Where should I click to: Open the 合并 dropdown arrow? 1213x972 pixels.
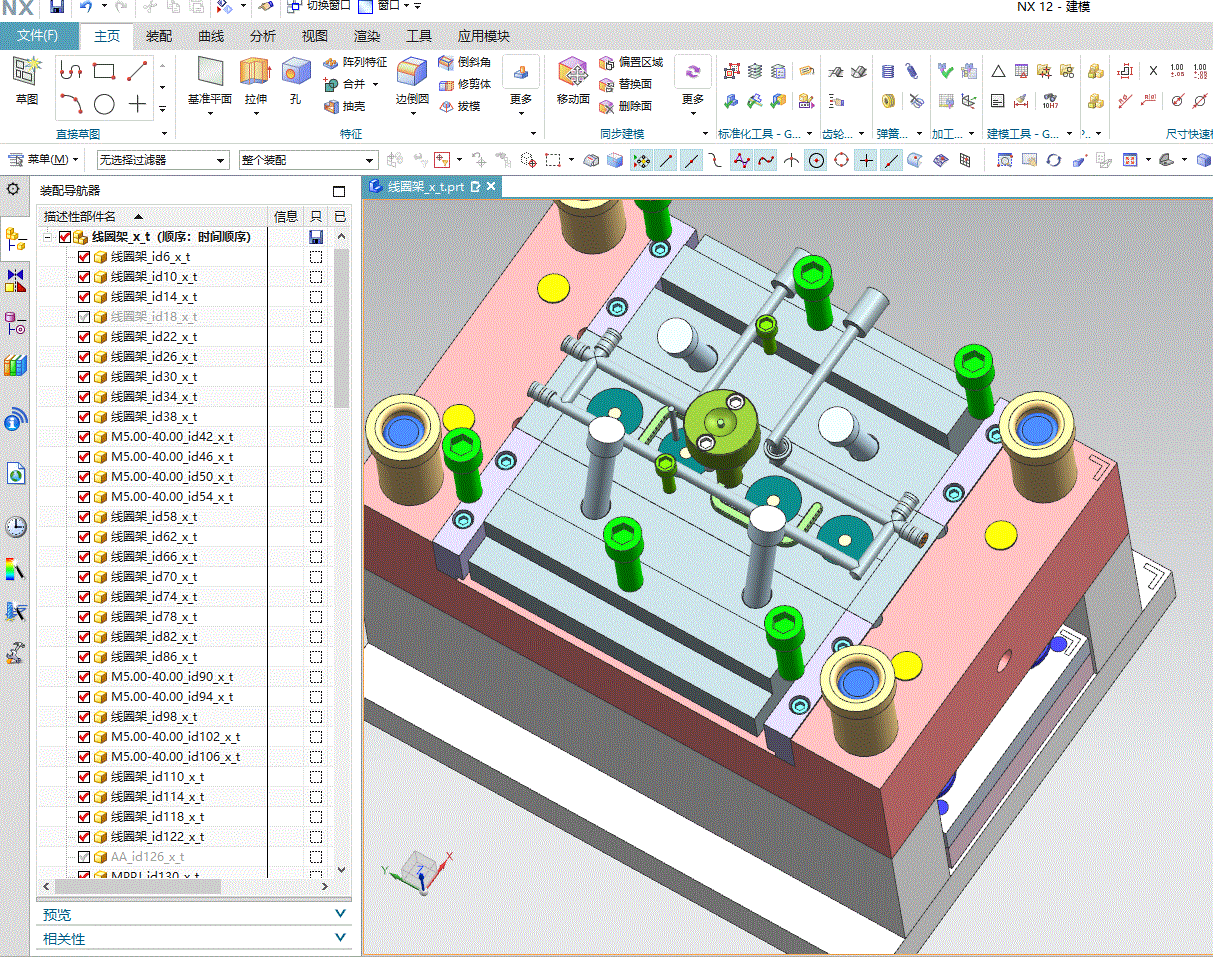point(376,85)
